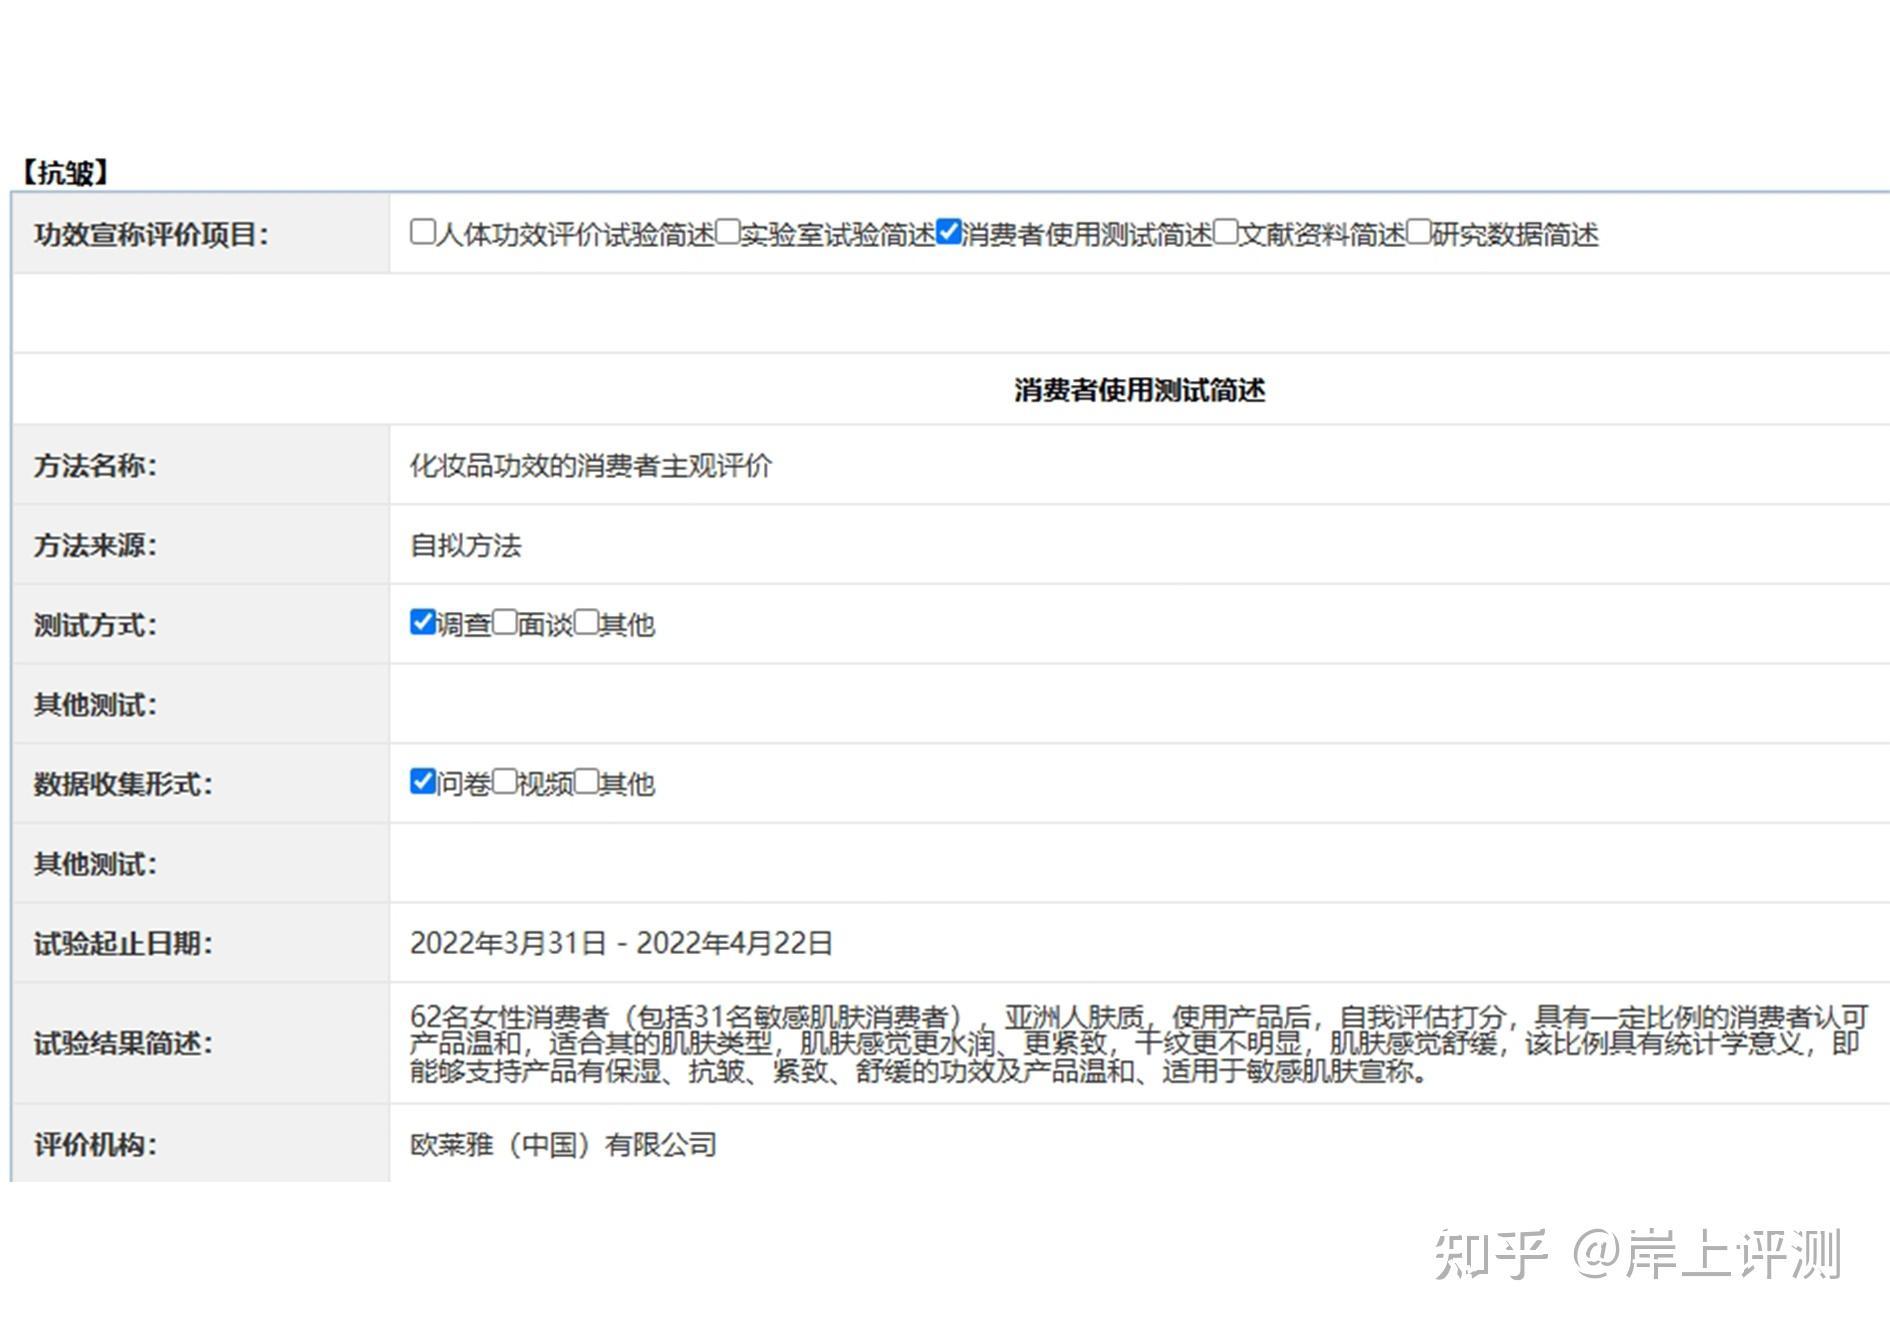The height and width of the screenshot is (1331, 1890).
Task: Check the 文献资料简述 checkbox
Action: tap(1226, 232)
